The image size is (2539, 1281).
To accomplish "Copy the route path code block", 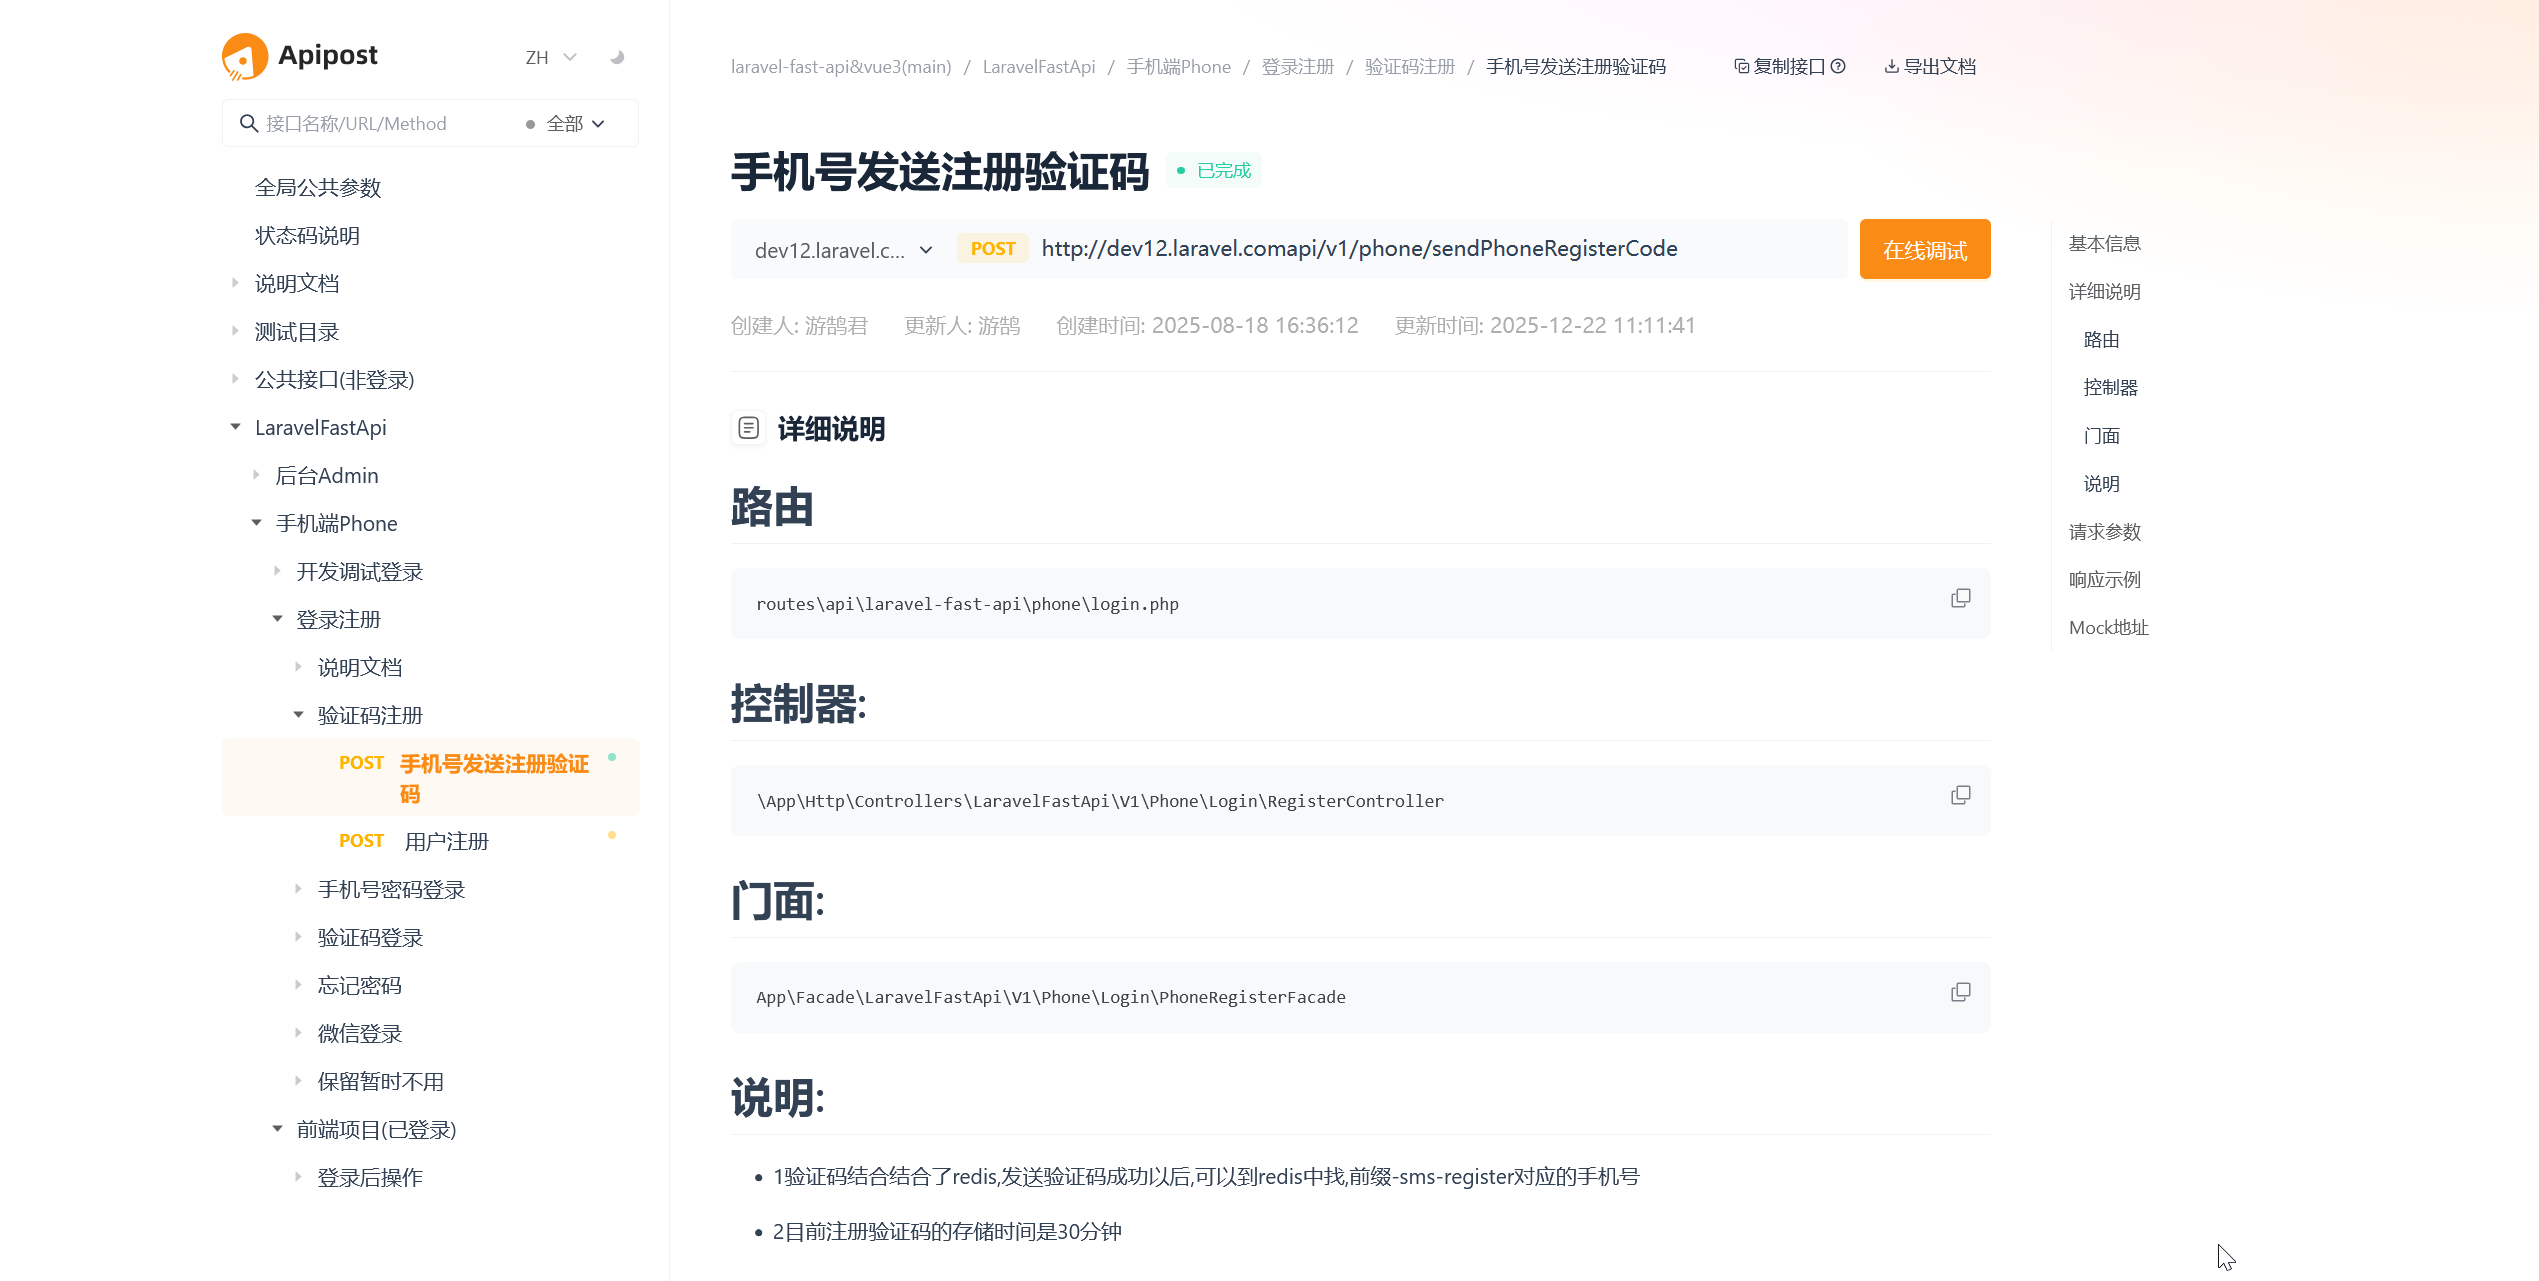I will point(1960,598).
